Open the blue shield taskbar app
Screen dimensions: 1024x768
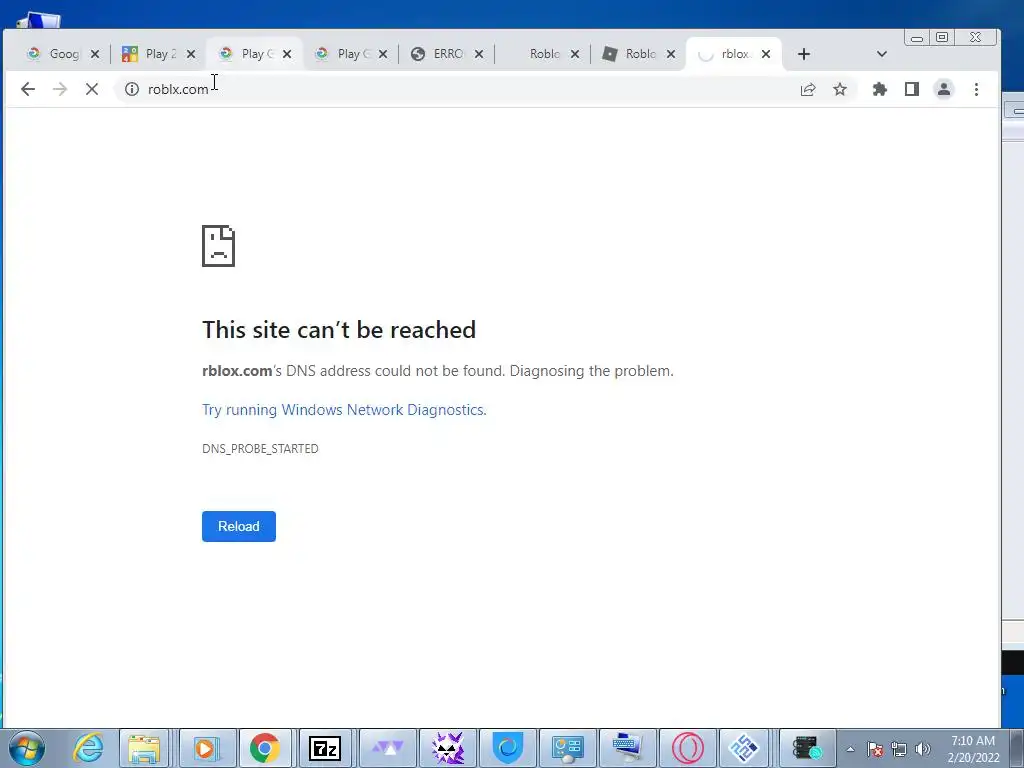point(508,748)
